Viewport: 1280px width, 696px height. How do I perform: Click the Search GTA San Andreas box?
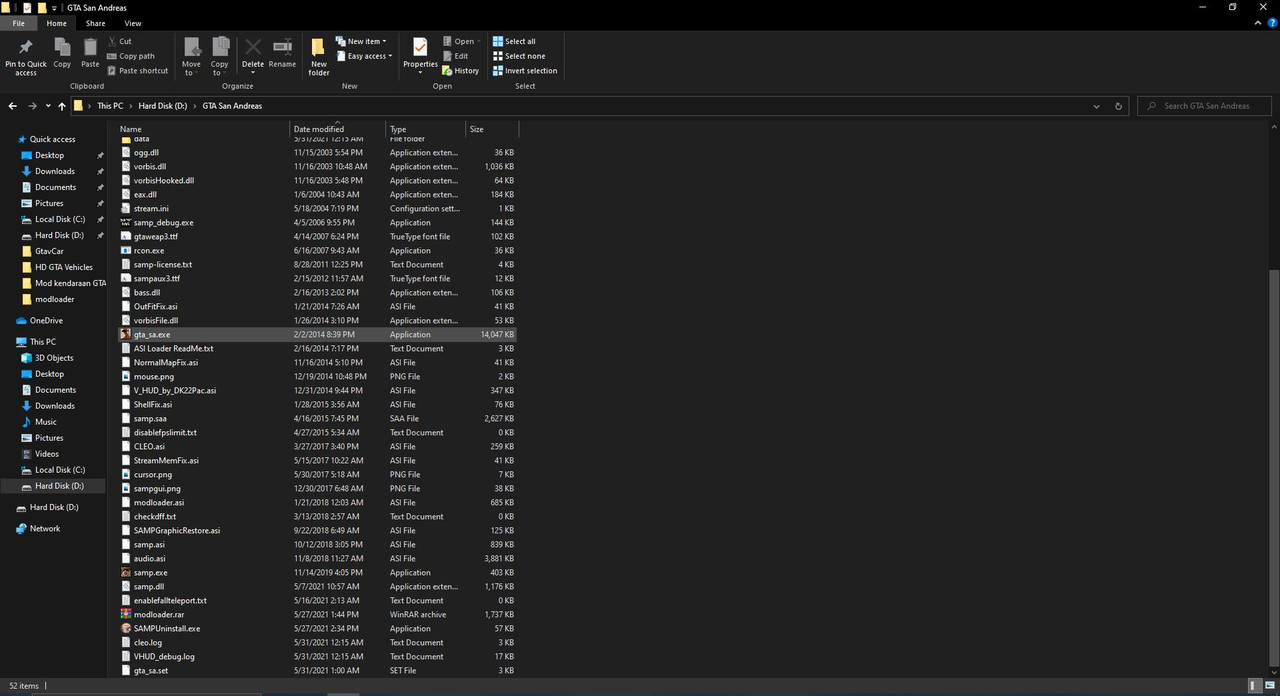pyautogui.click(x=1205, y=106)
